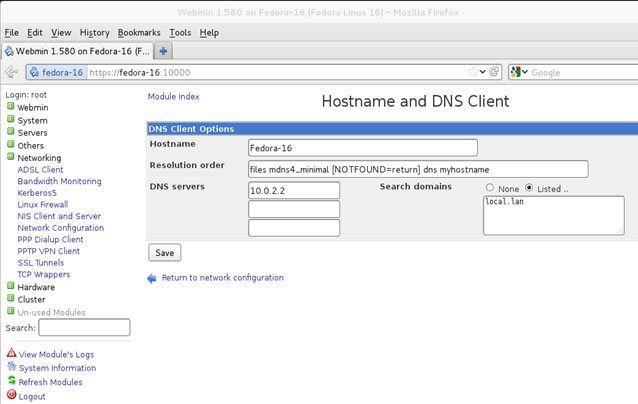Focus the third empty DNS server field

coord(294,228)
